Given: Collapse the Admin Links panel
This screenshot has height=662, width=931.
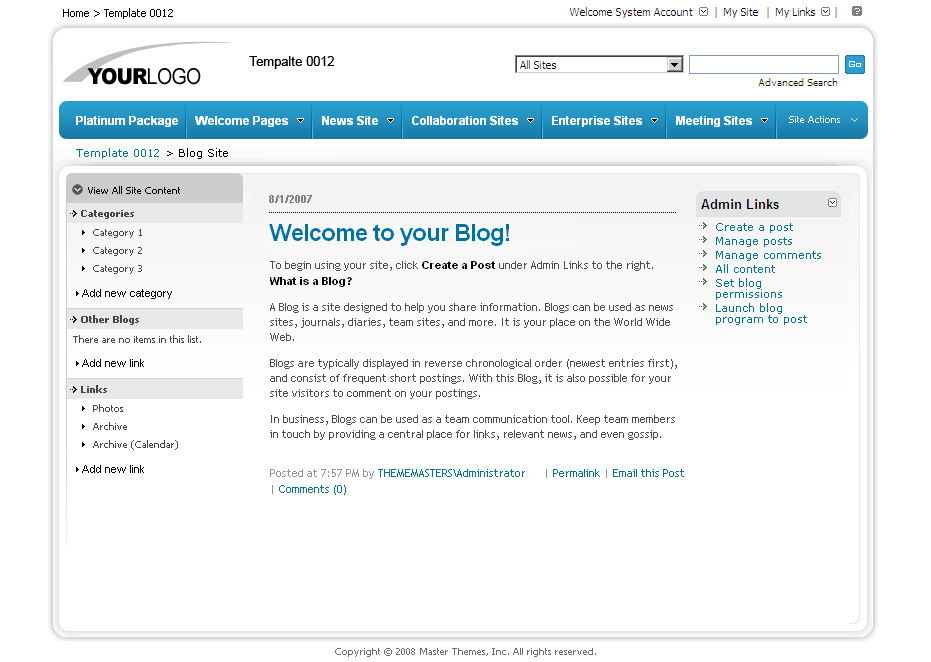Looking at the screenshot, I should click(832, 203).
